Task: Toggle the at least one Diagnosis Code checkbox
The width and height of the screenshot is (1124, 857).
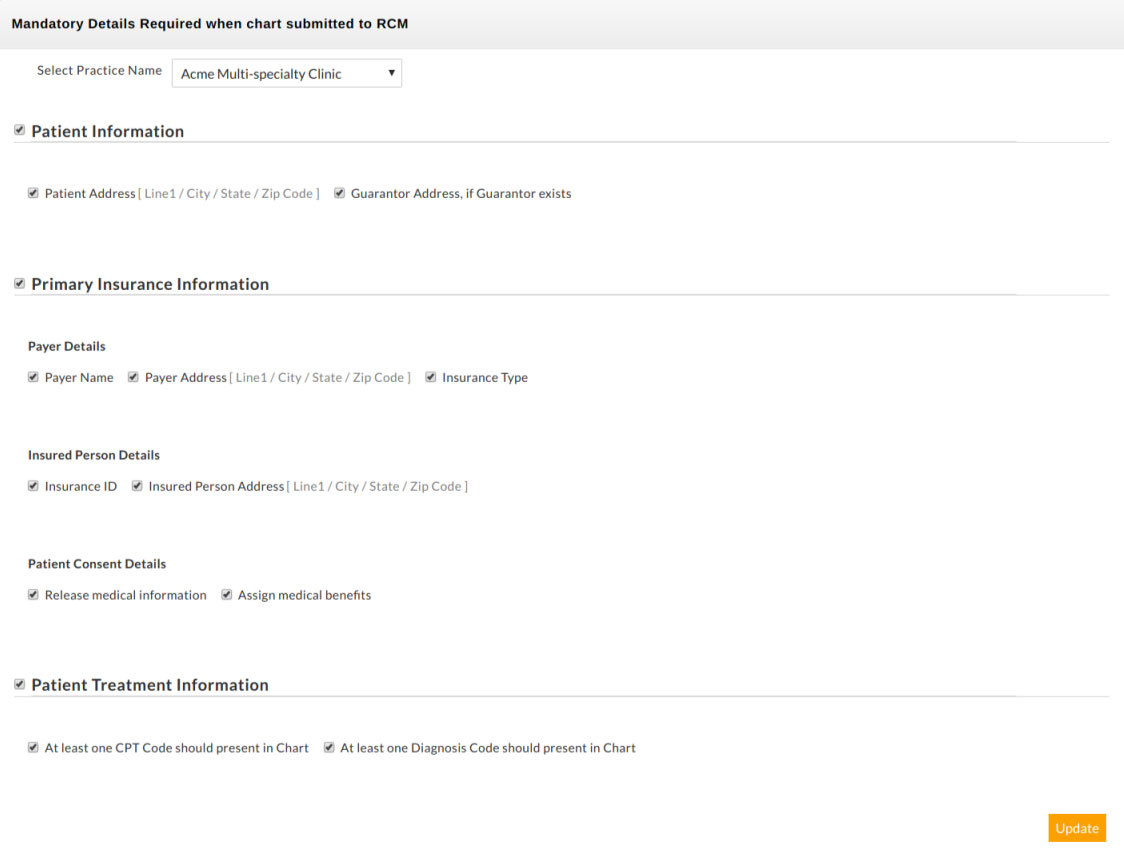Action: 329,747
